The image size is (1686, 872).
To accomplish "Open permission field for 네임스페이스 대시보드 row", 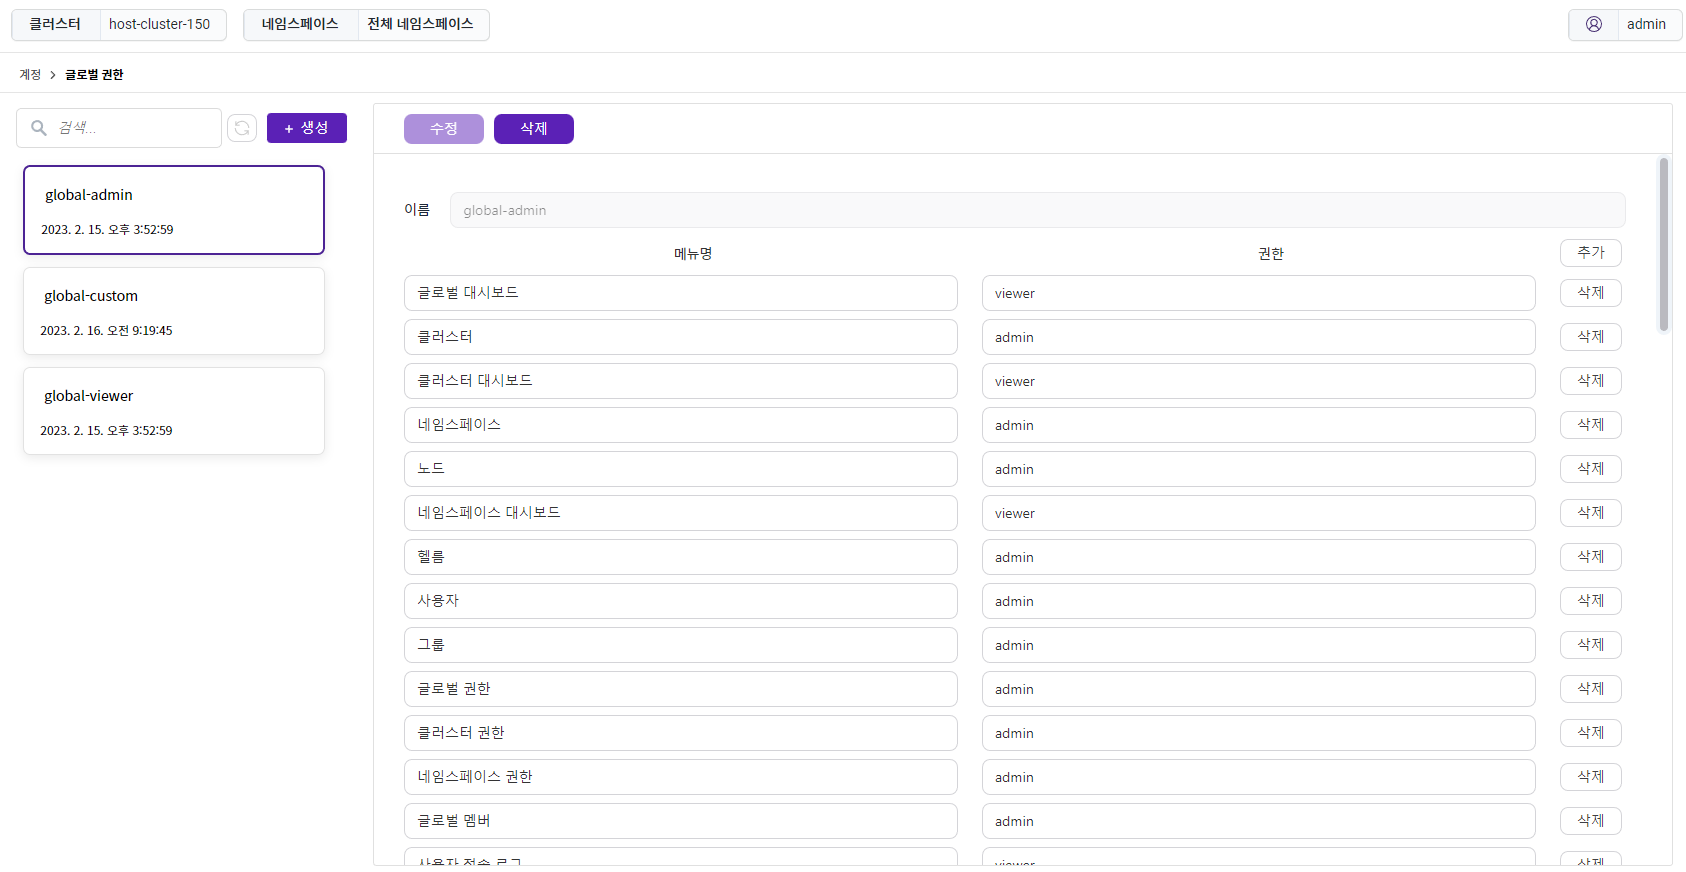I will [1259, 513].
